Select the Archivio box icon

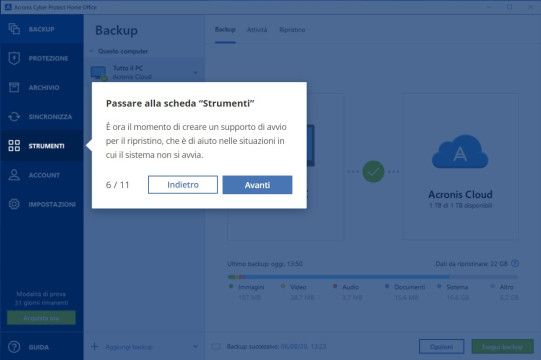coord(14,87)
